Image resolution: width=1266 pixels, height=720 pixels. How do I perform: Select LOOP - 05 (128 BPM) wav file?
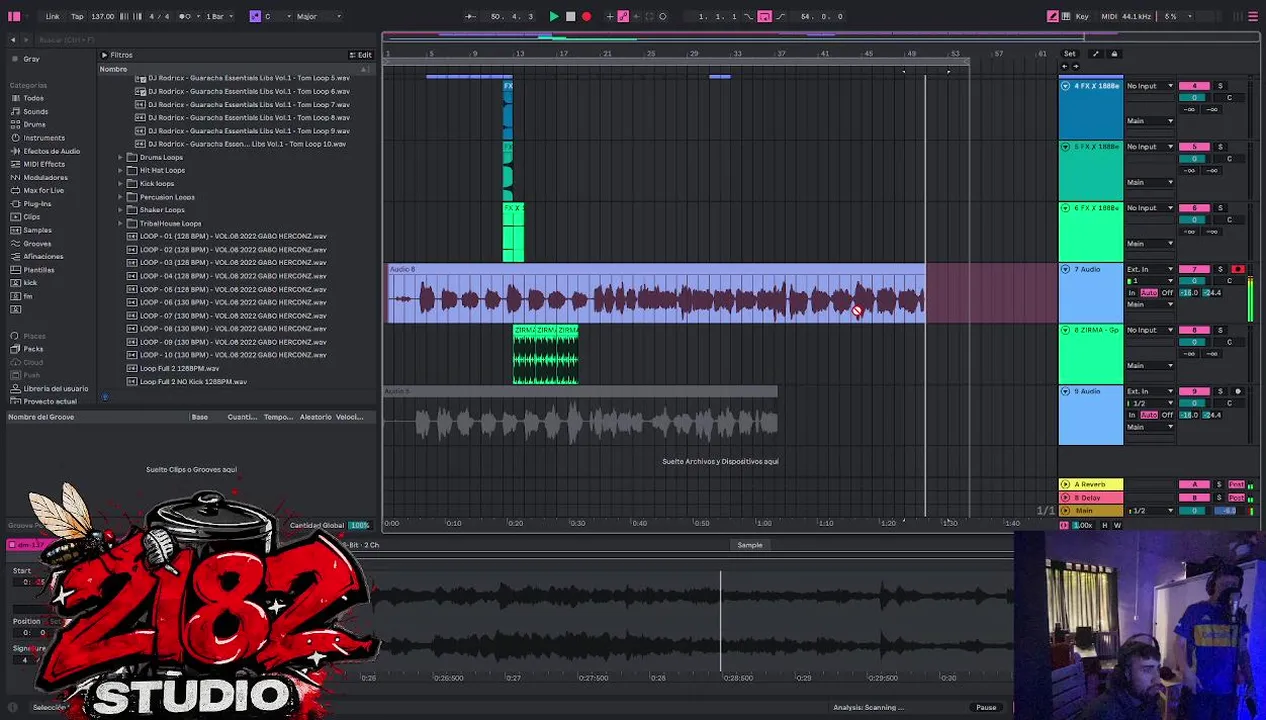click(x=232, y=289)
